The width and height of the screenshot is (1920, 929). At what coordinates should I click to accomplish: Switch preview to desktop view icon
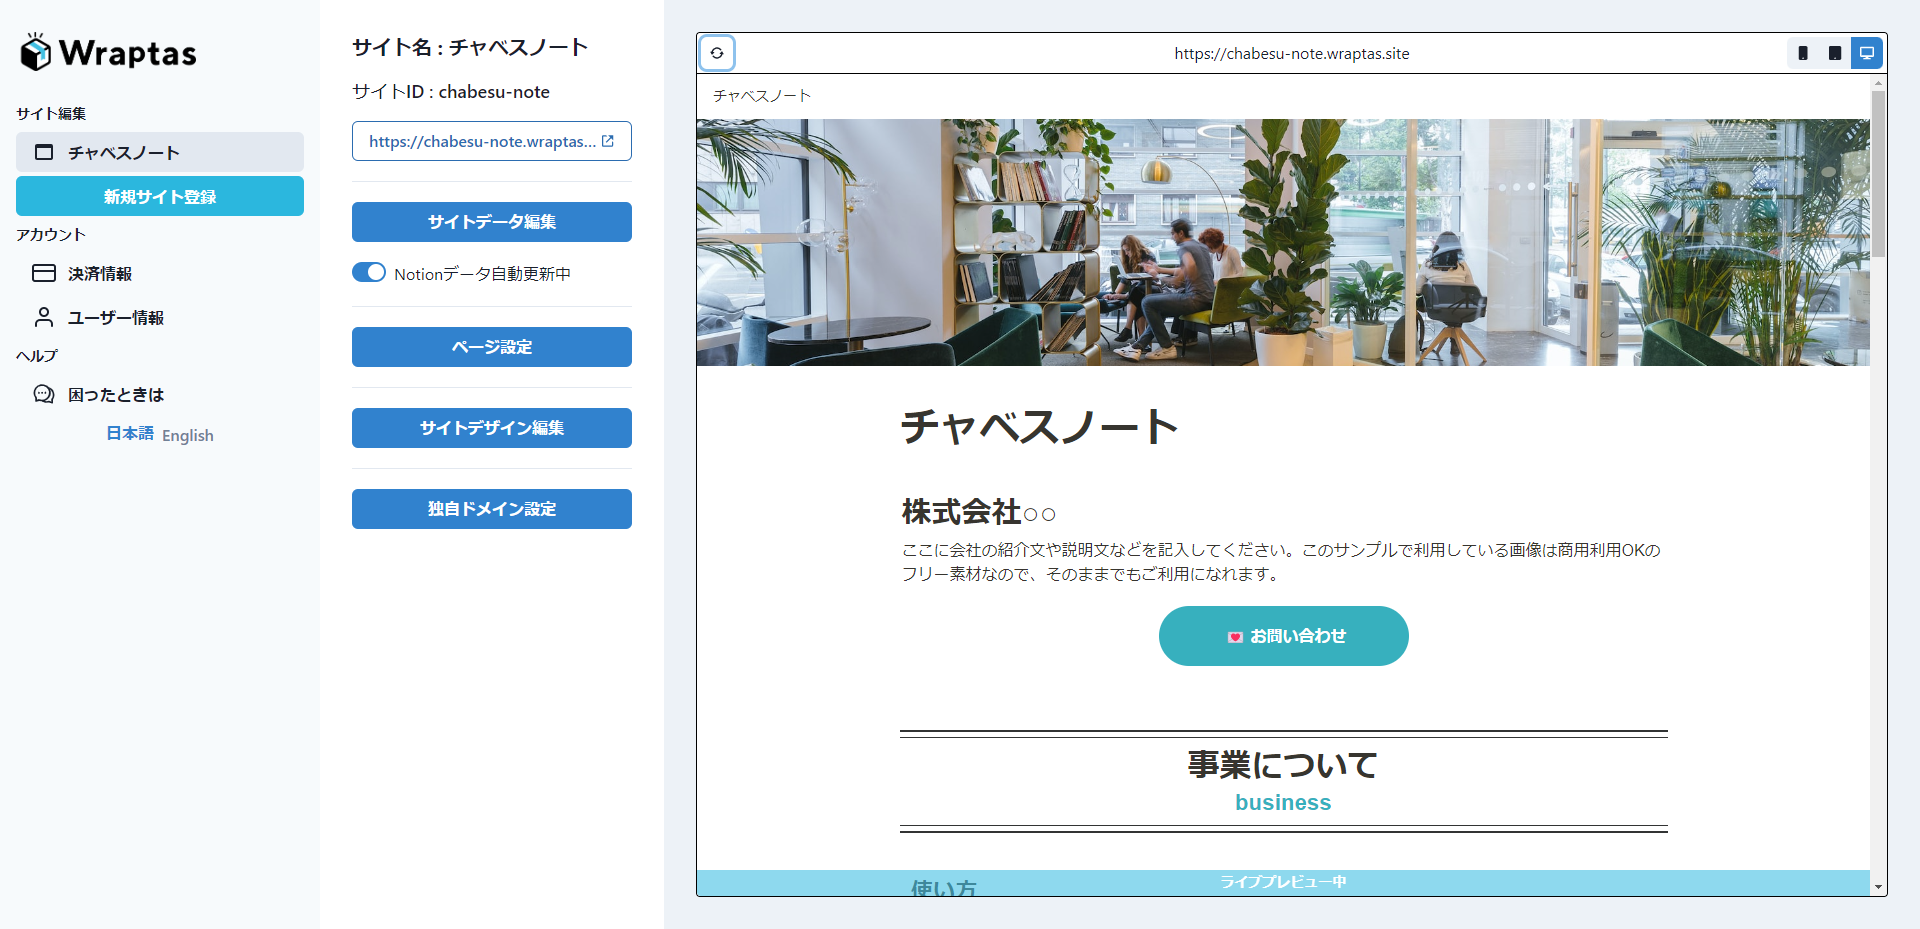pos(1867,53)
